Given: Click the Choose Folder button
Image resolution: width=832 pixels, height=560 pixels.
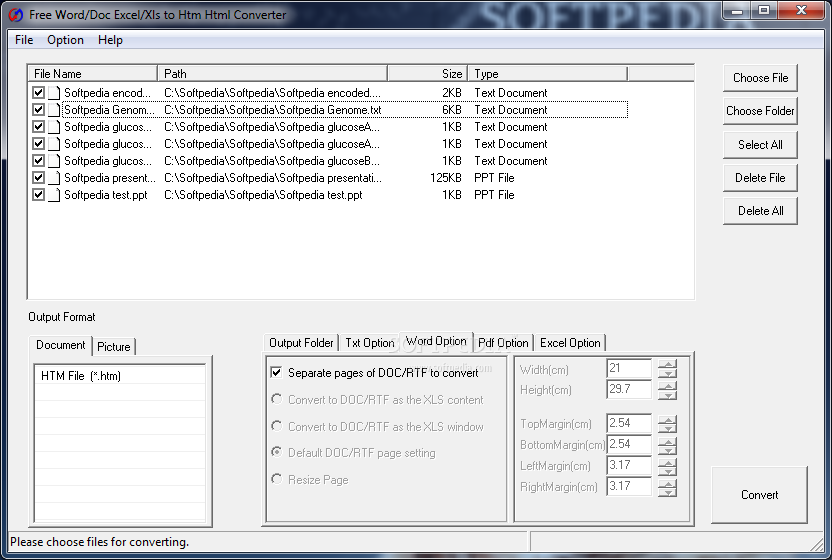Looking at the screenshot, I should pos(760,111).
